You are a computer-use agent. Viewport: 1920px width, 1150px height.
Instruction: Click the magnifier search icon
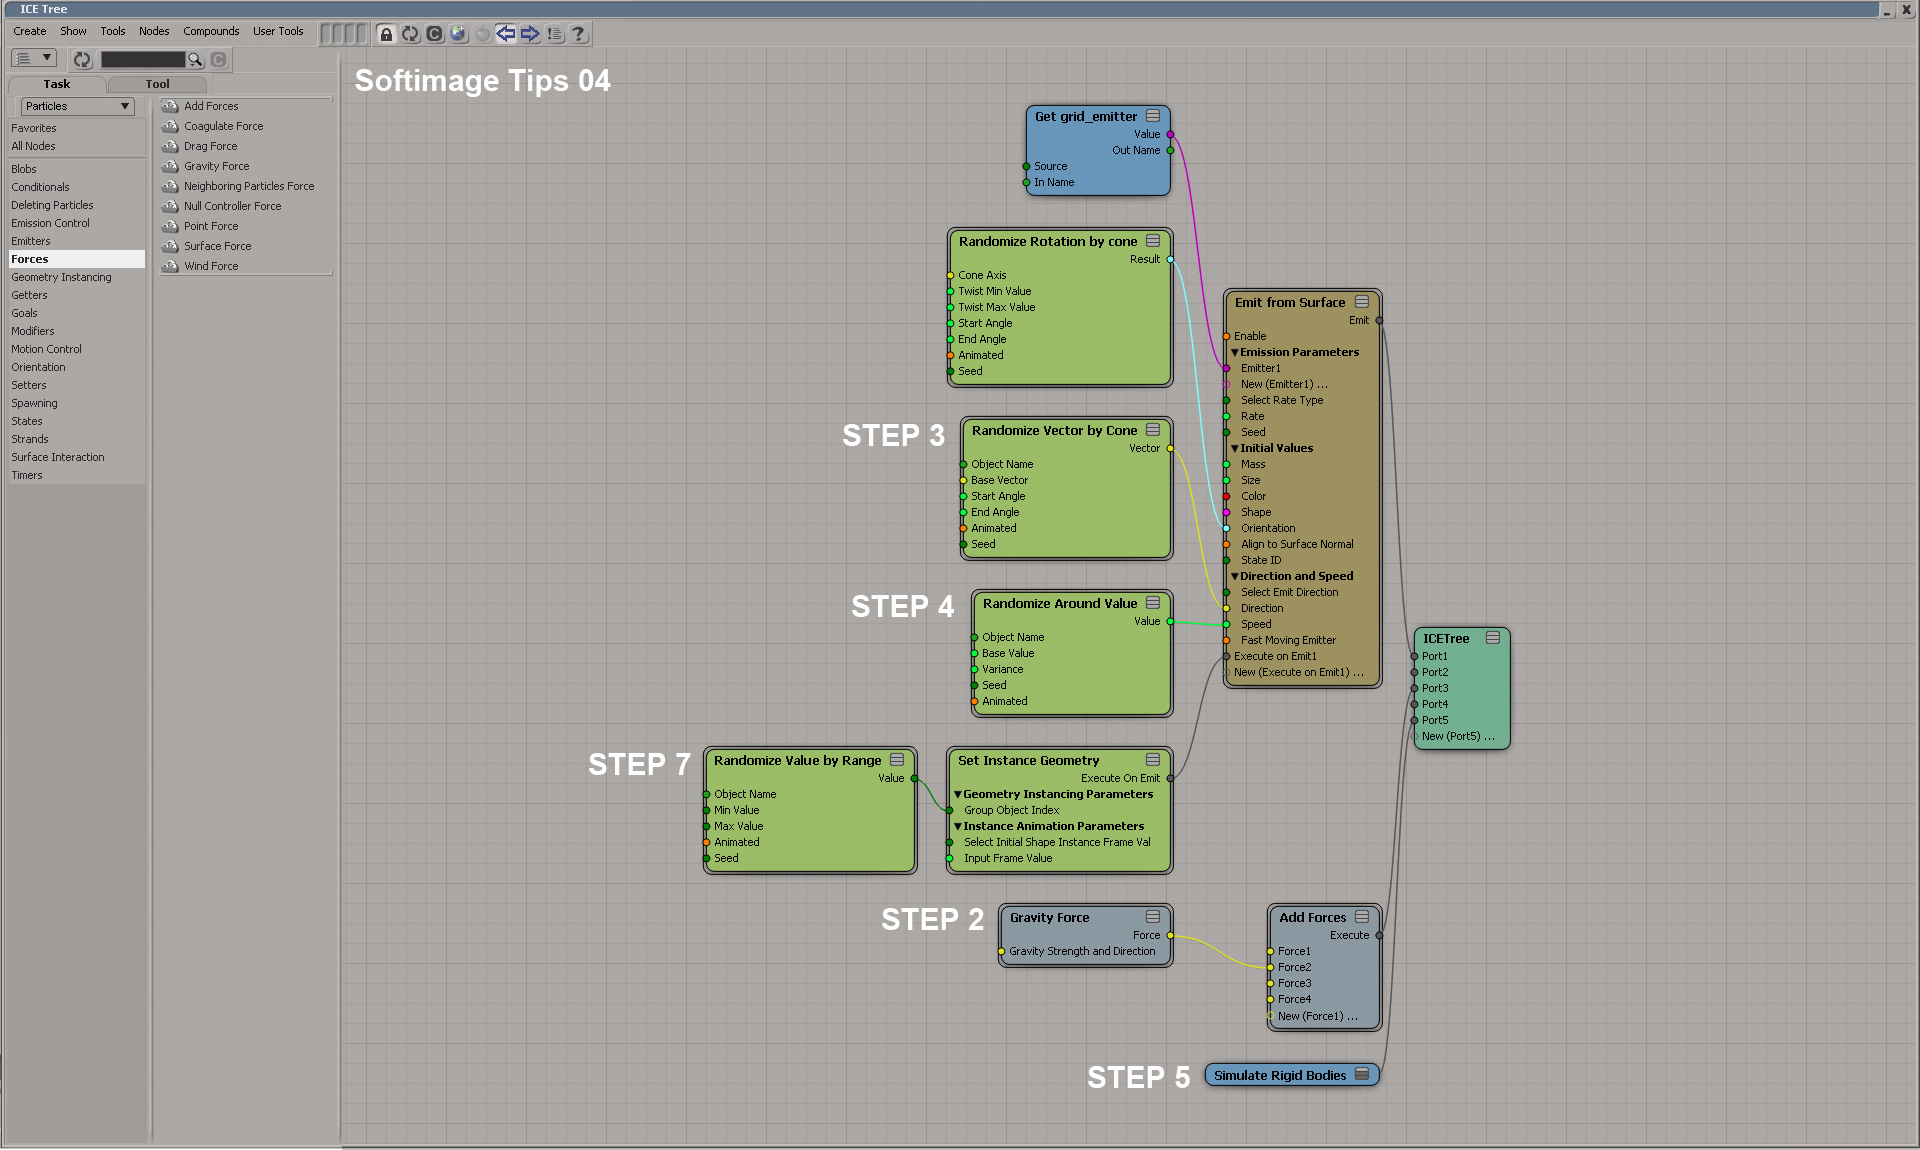196,60
